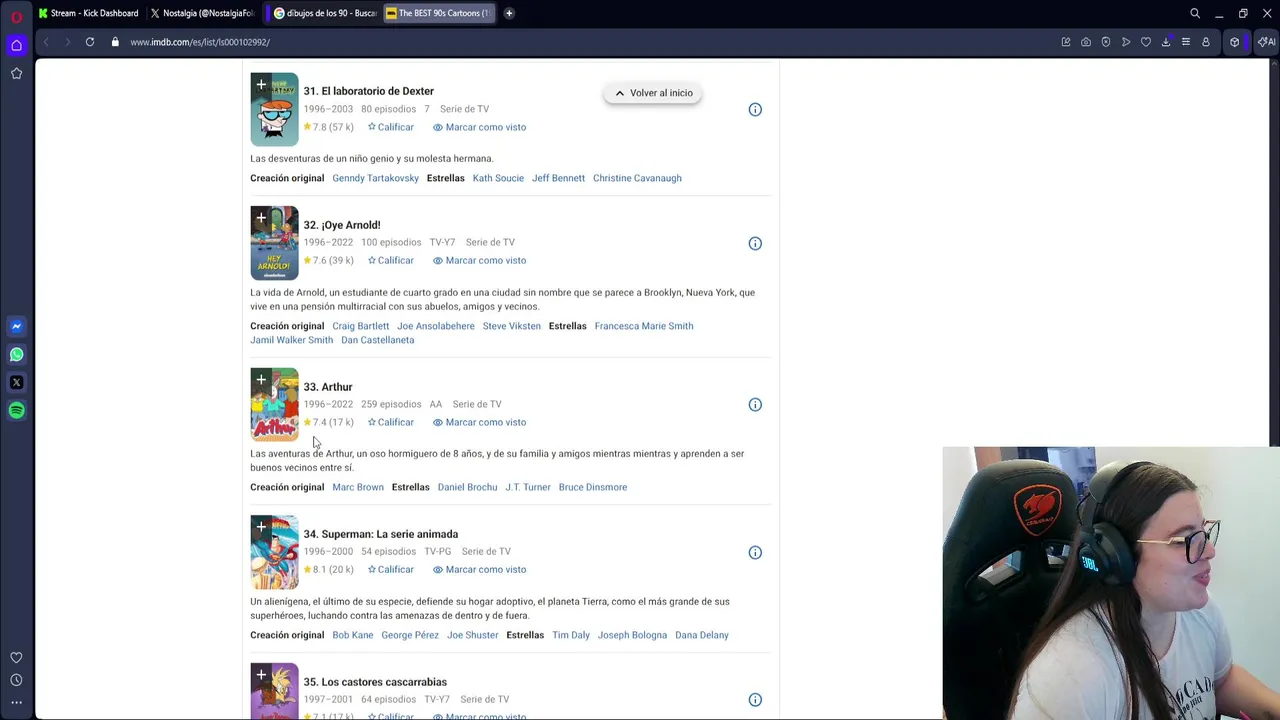Show info icon for Arthur
1280x720 pixels.
click(x=755, y=405)
